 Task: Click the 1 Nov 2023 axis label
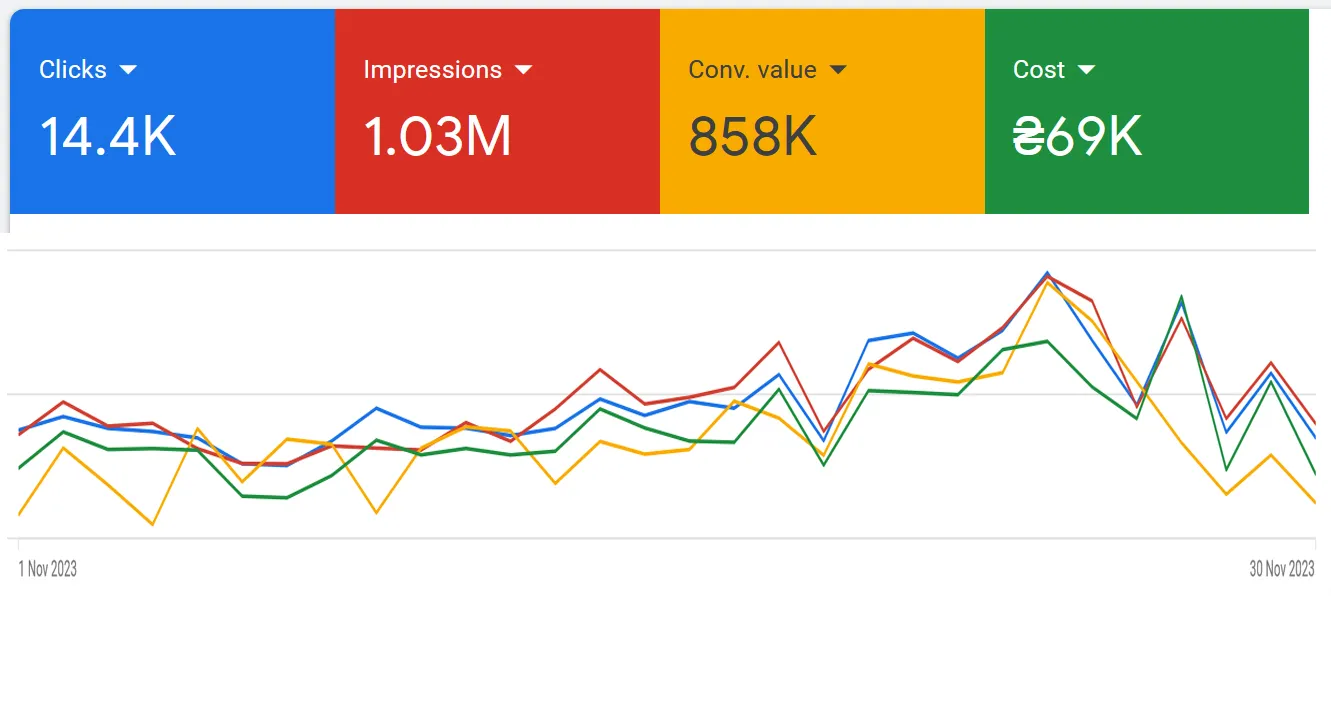[48, 569]
